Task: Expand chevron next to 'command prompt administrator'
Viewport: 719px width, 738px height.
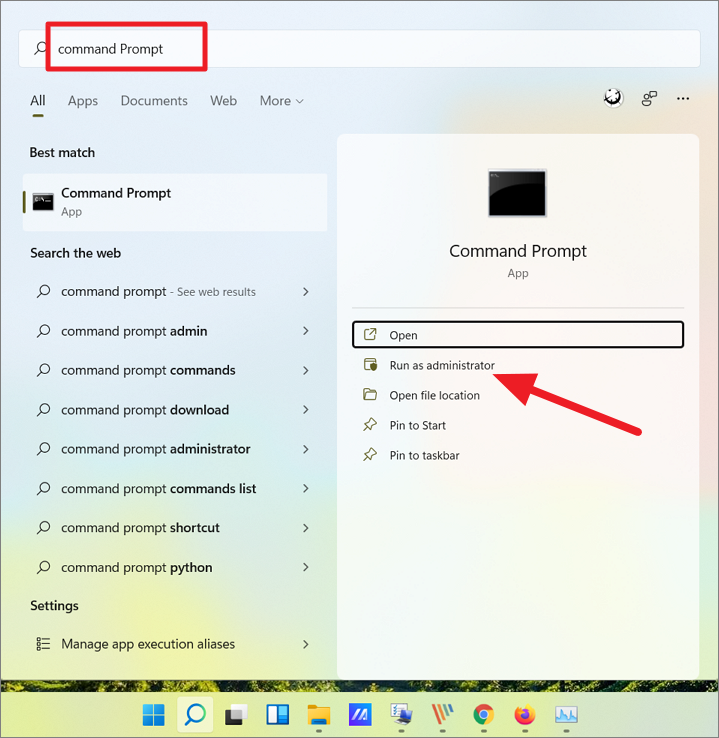Action: click(306, 449)
